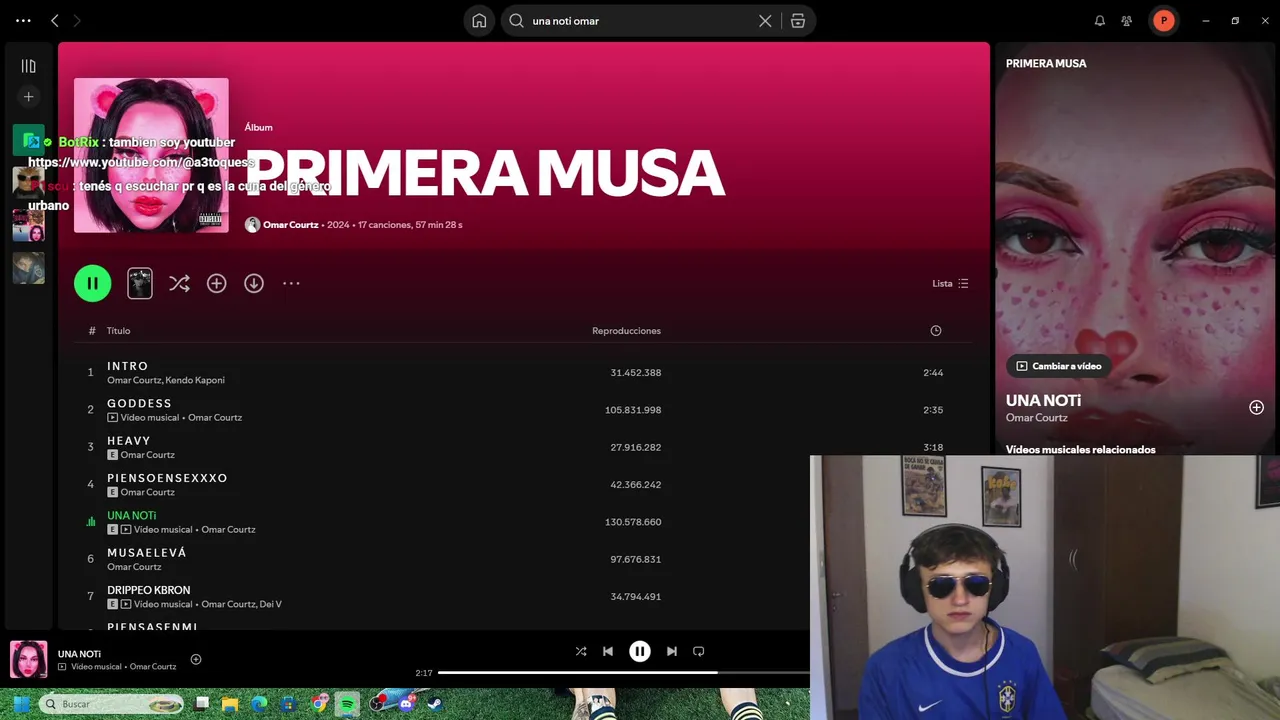Open File Explorer from the taskbar
1280x720 pixels.
point(230,704)
